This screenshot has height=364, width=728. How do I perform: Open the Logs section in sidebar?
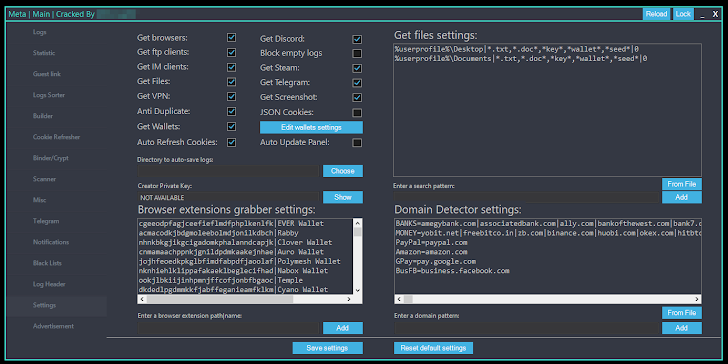(39, 32)
